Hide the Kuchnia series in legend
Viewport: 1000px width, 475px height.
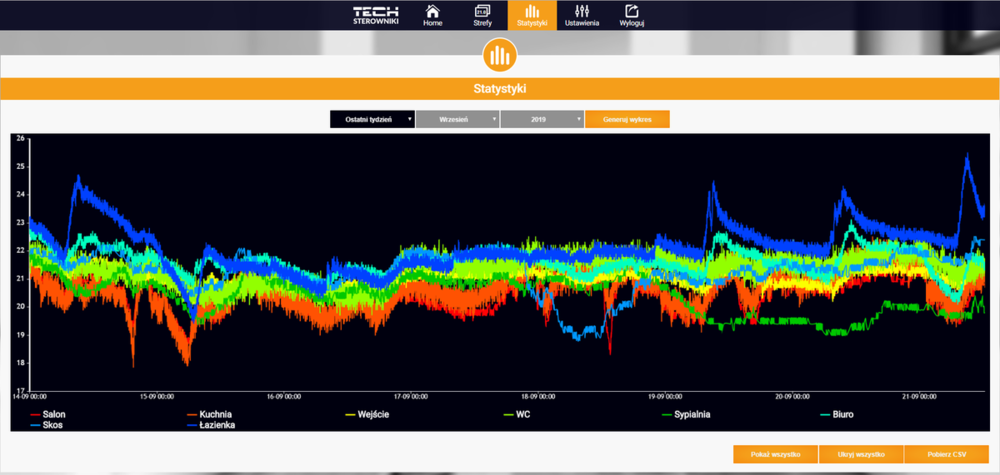(212, 413)
